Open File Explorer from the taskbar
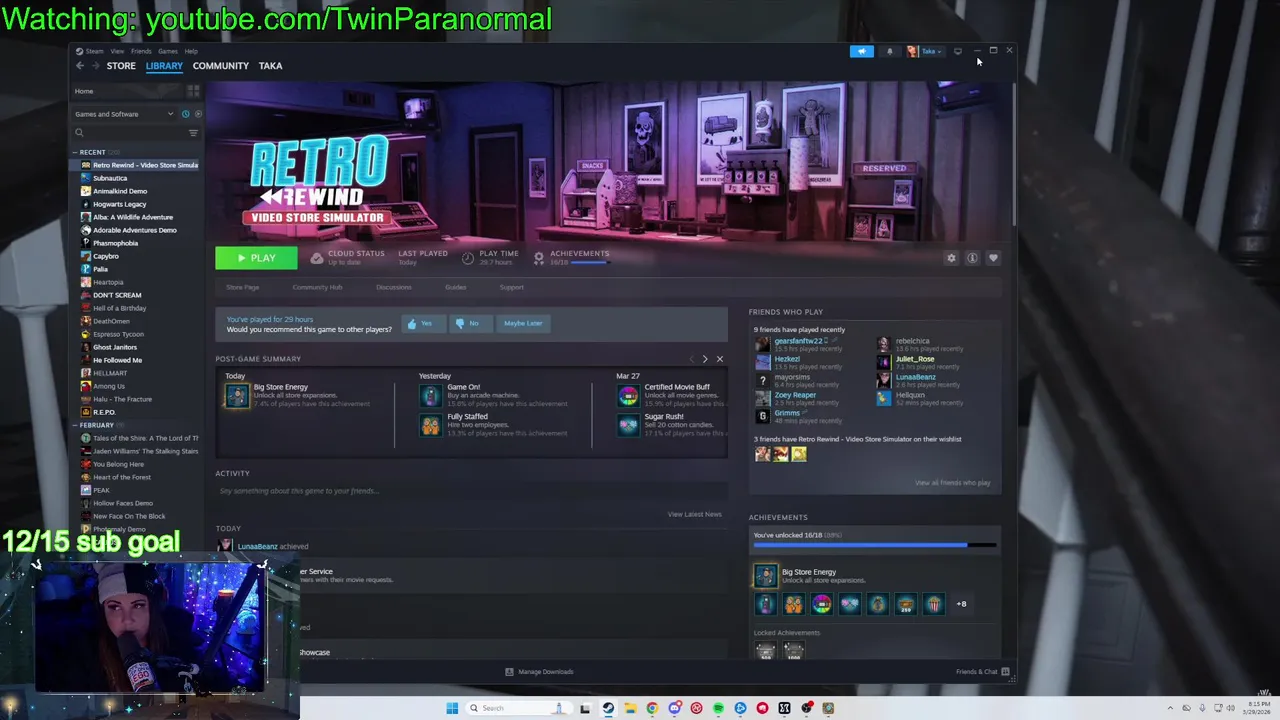Viewport: 1280px width, 720px height. (x=630, y=708)
